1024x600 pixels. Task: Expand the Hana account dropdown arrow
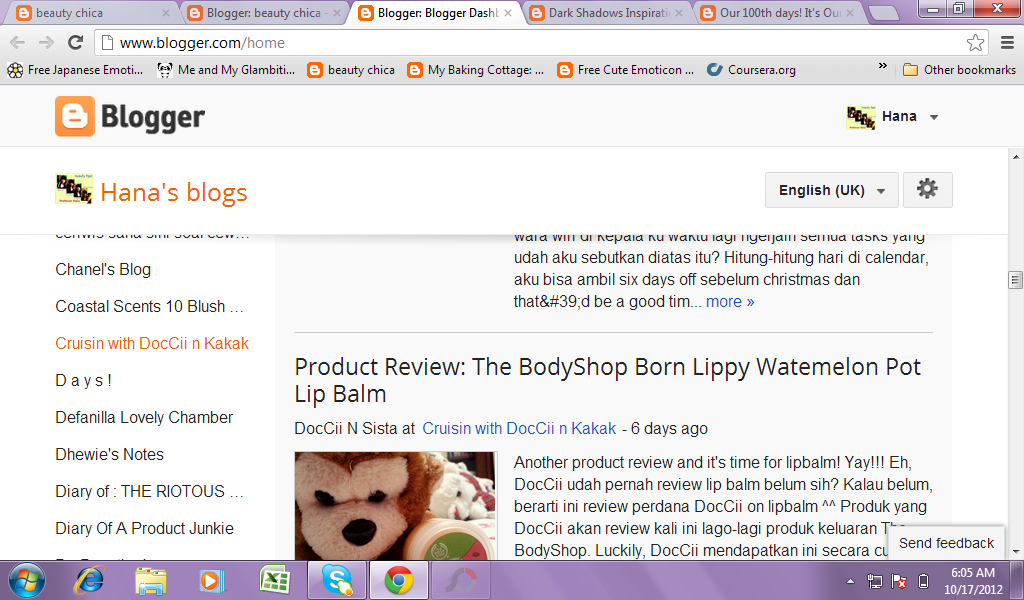click(934, 118)
